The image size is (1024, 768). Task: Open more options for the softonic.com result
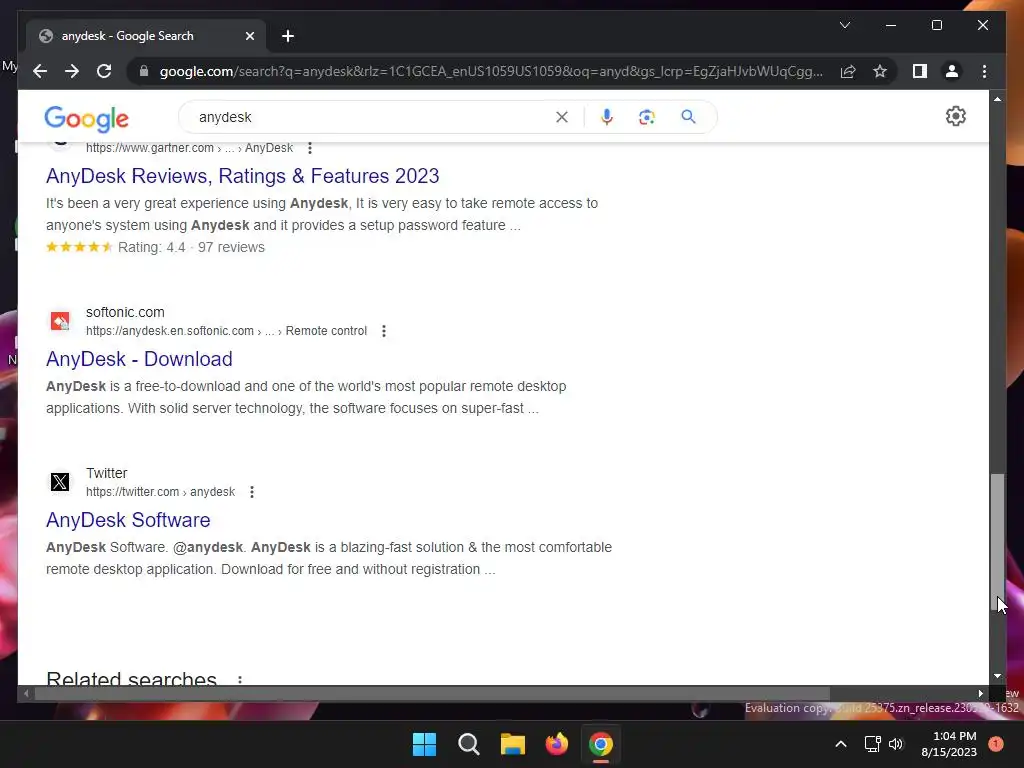click(x=384, y=331)
